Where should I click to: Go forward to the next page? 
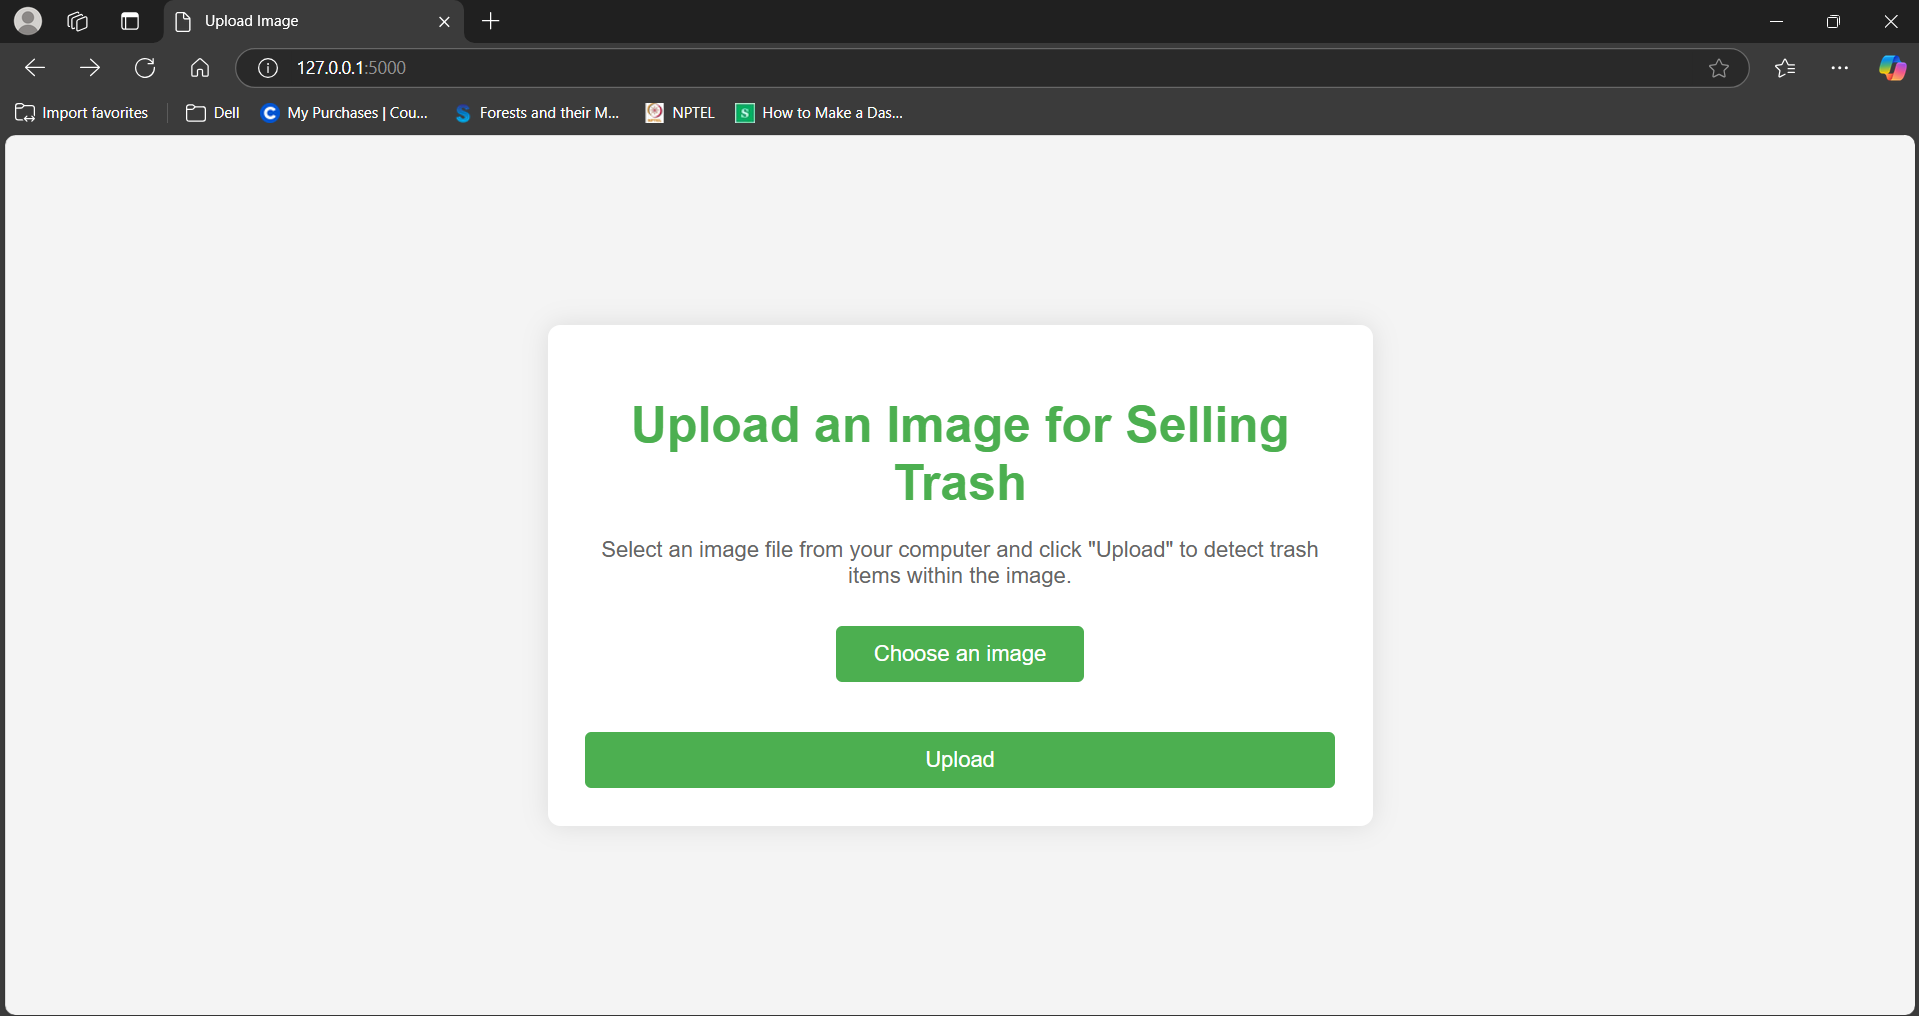[90, 68]
